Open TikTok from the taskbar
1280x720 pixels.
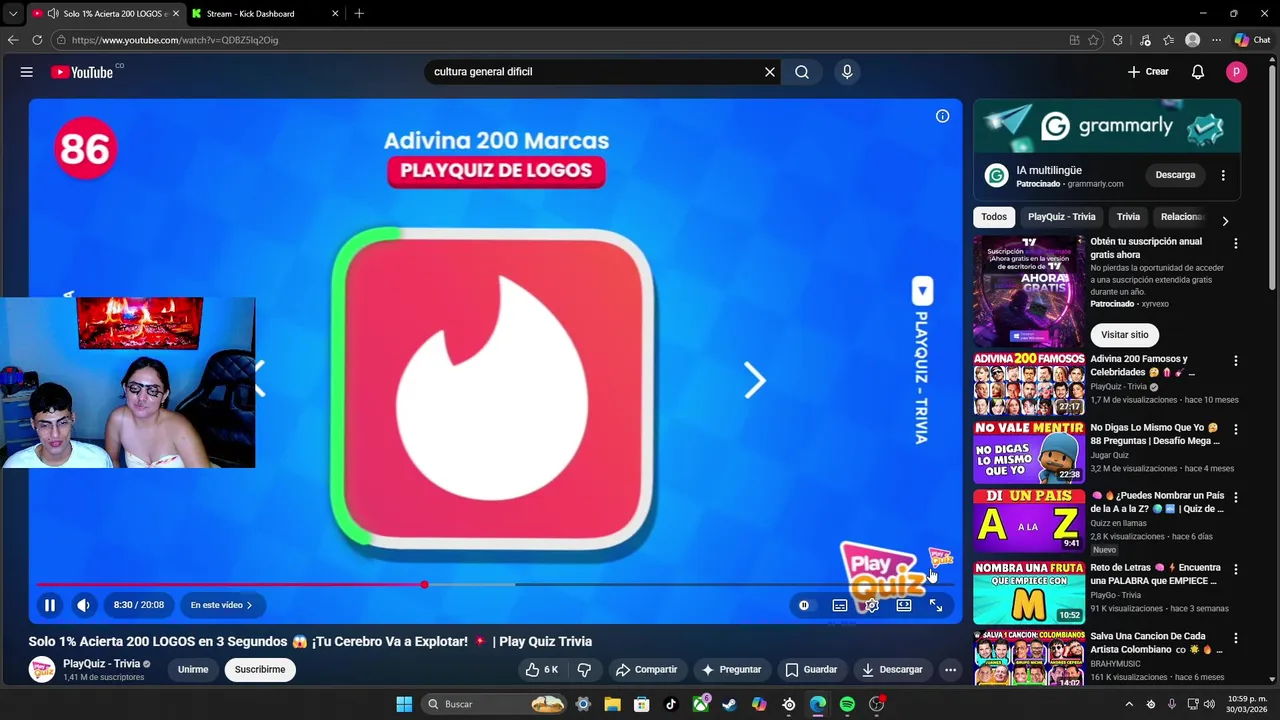pos(671,704)
